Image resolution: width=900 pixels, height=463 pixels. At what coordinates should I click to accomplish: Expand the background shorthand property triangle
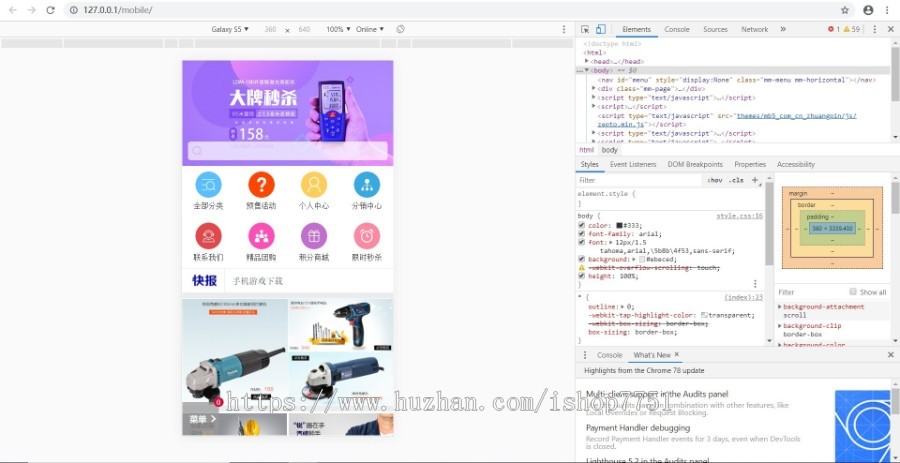click(x=634, y=259)
